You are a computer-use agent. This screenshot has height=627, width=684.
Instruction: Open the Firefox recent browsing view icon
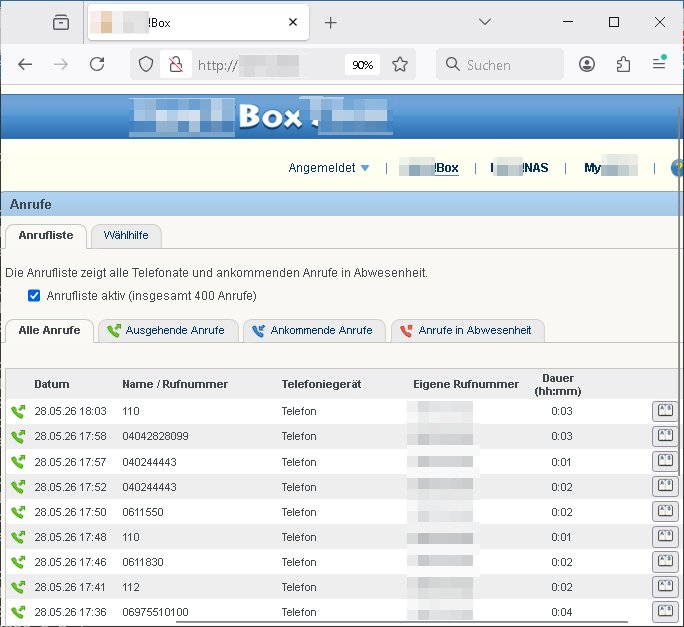[x=61, y=22]
